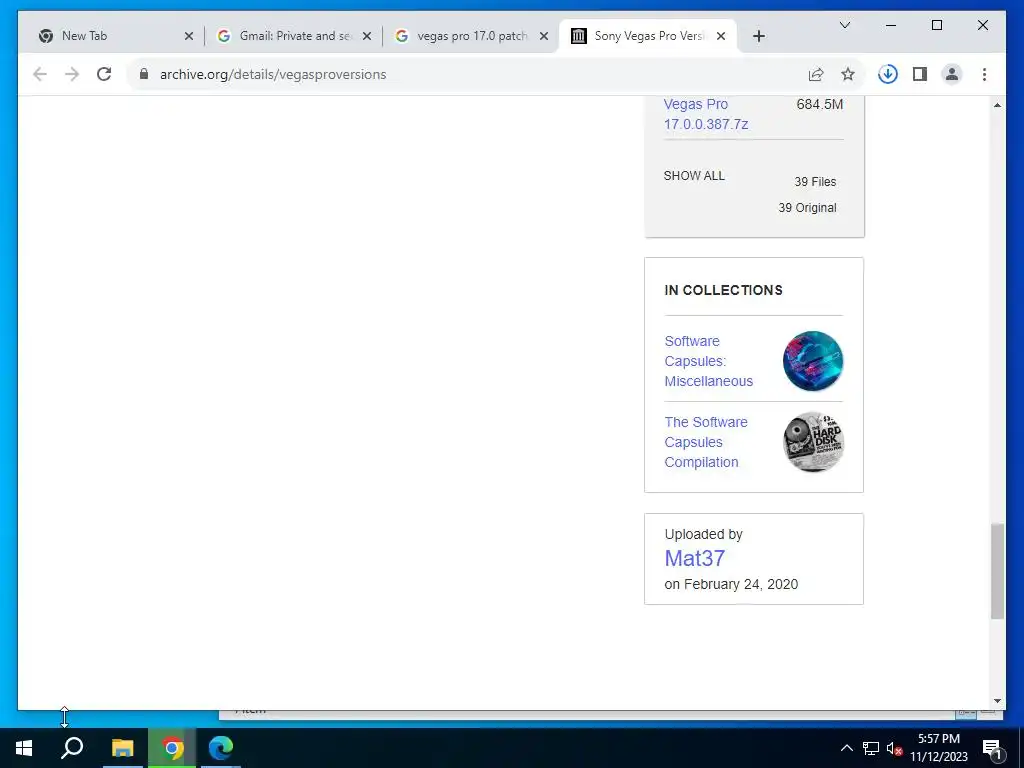The width and height of the screenshot is (1024, 768).
Task: Switch to vegas pro 17.0 patch tab
Action: 472,36
